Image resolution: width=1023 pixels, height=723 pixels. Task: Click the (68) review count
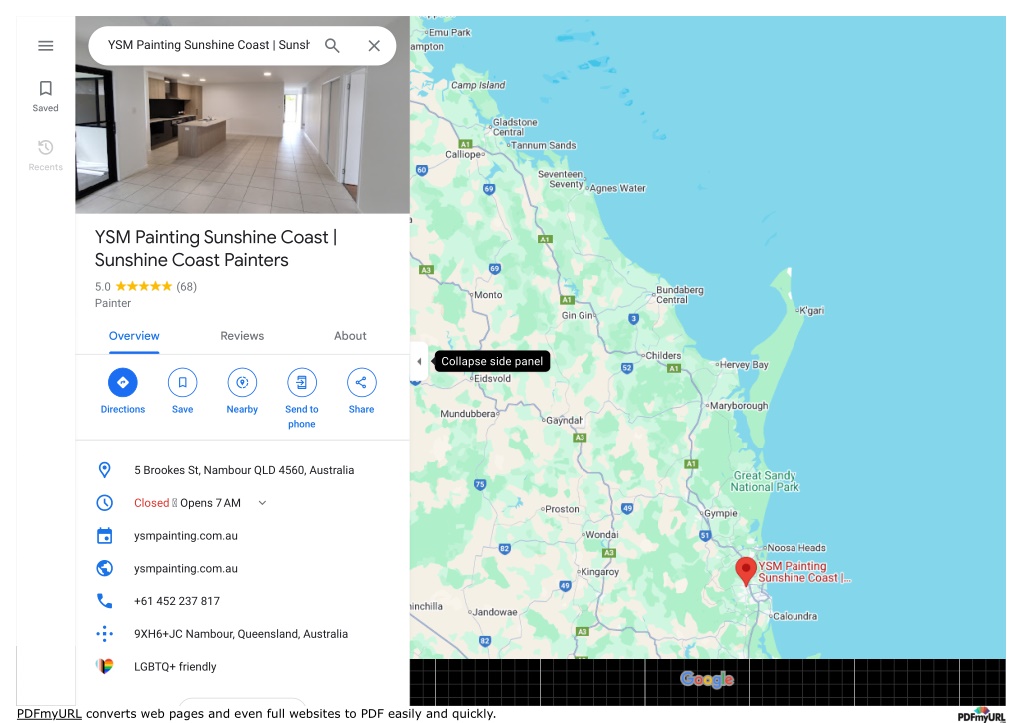click(187, 286)
